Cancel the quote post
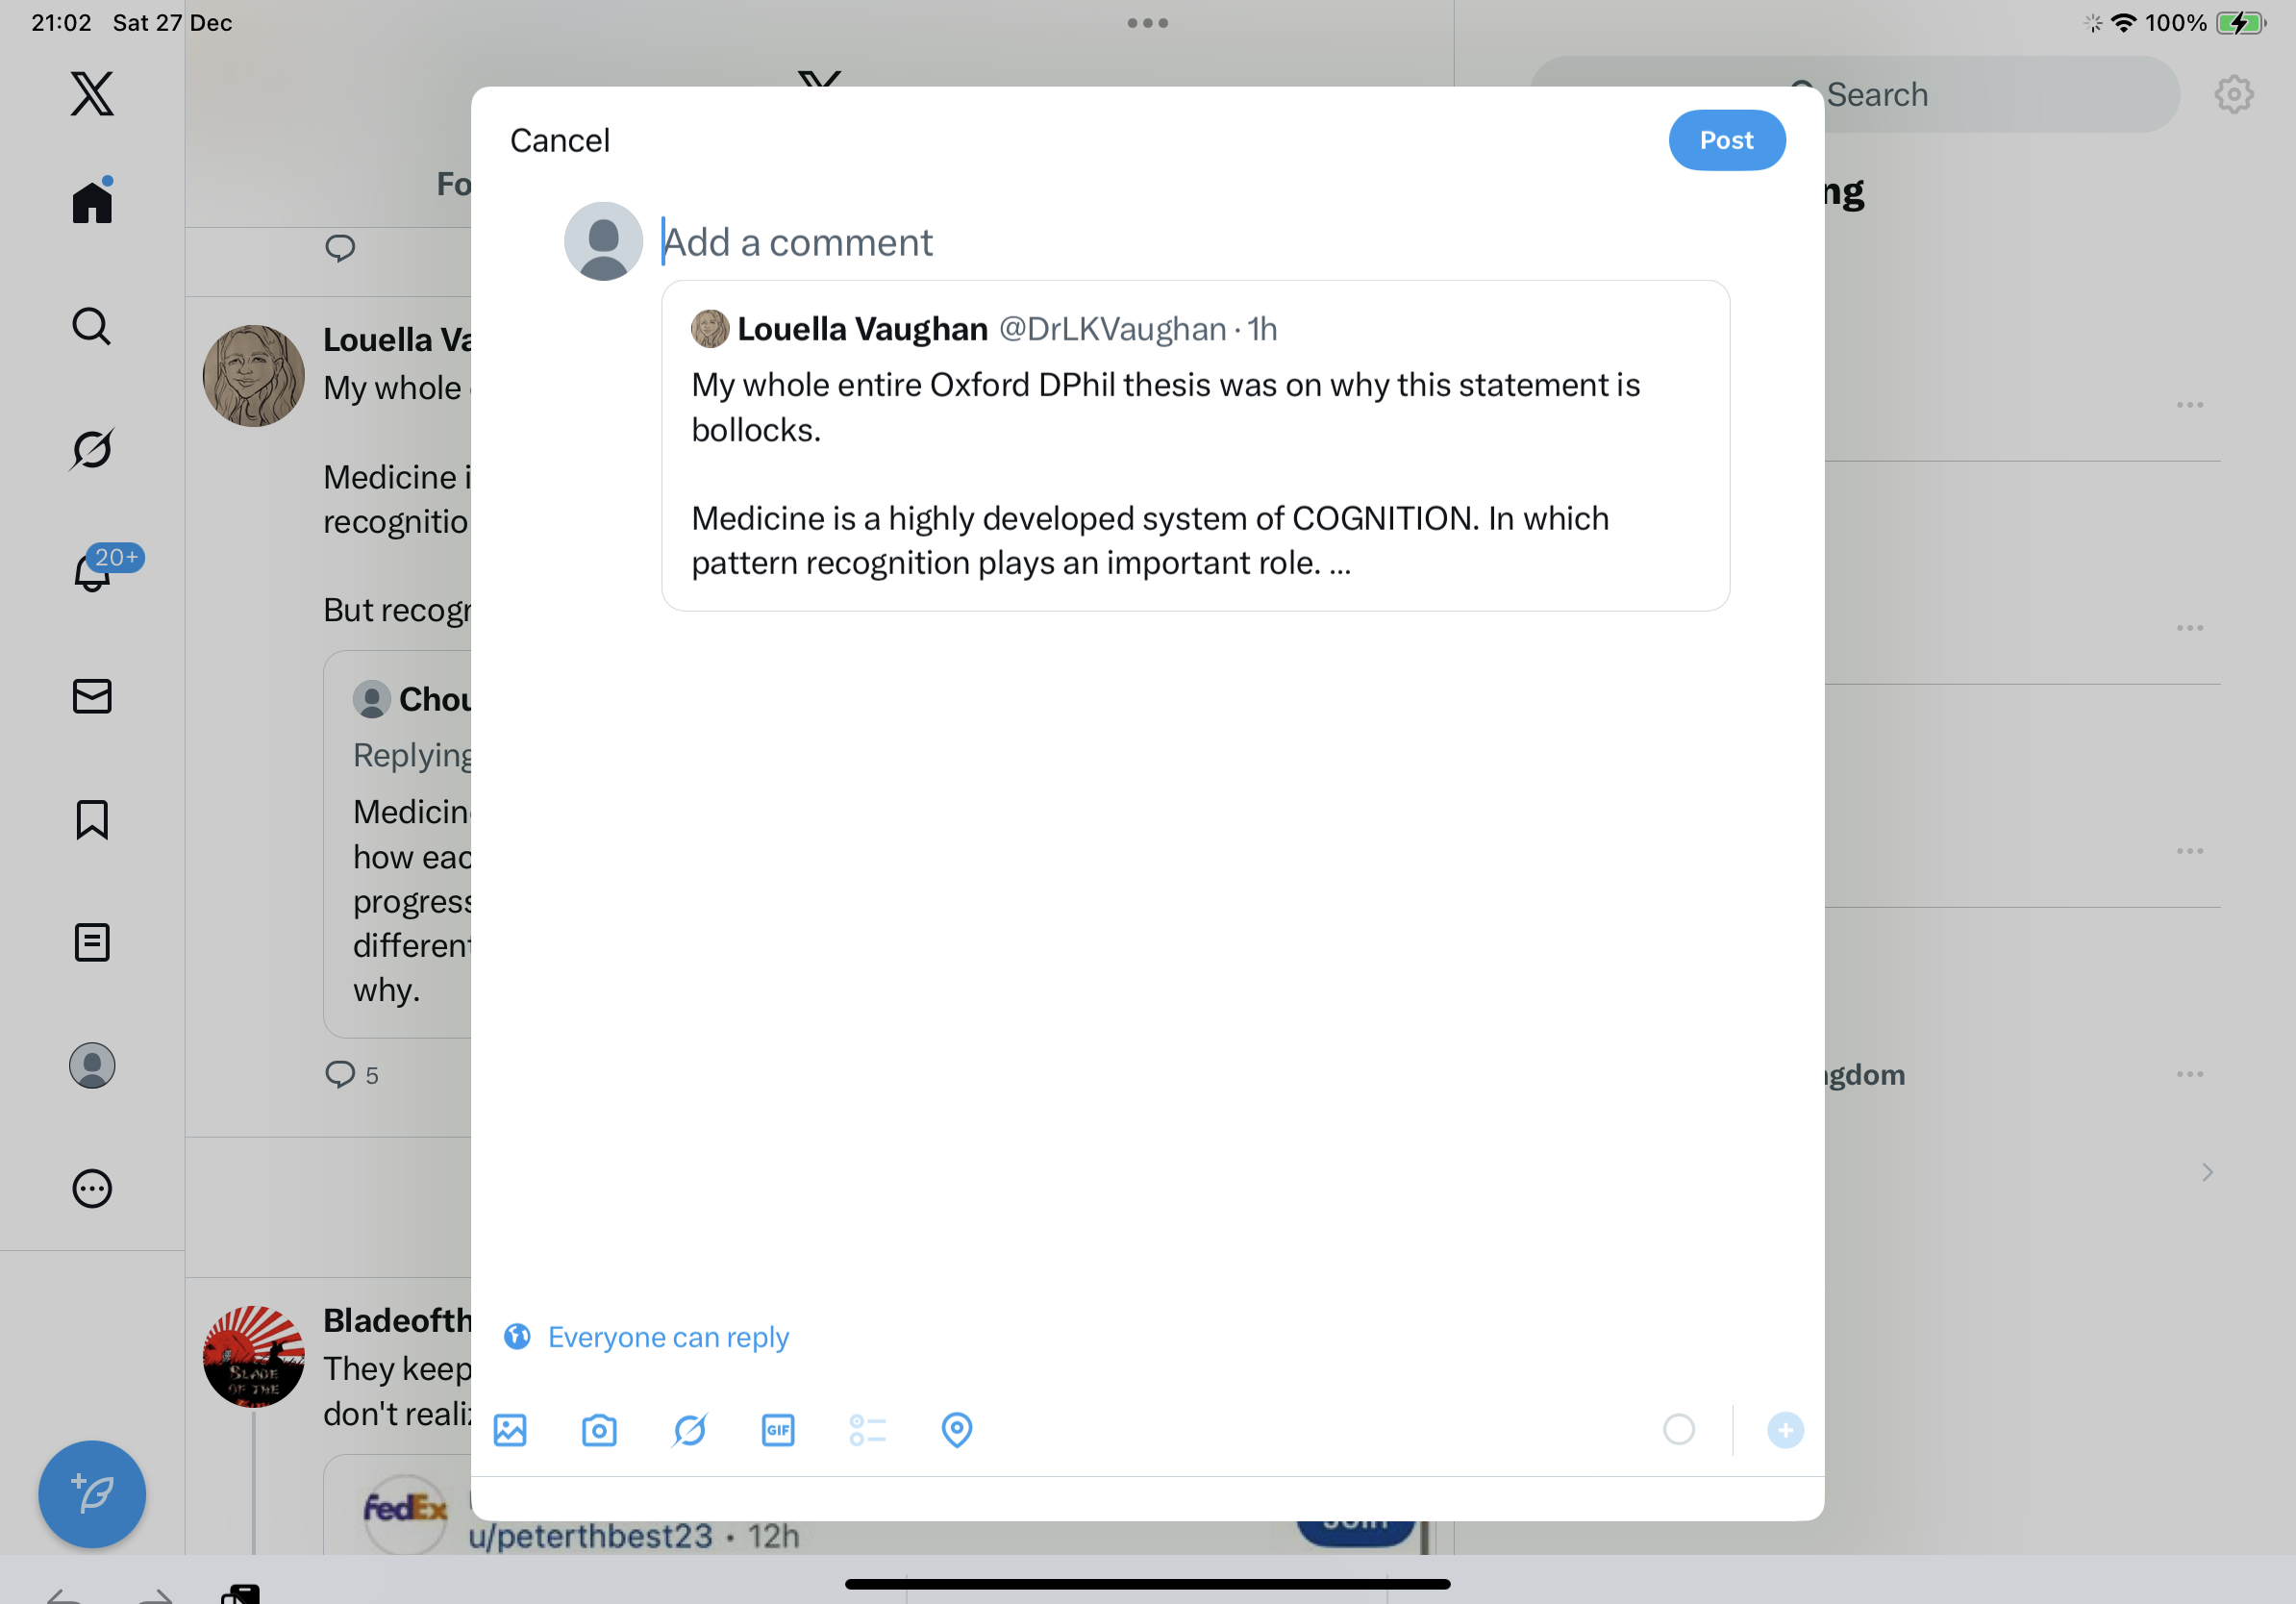 point(559,140)
